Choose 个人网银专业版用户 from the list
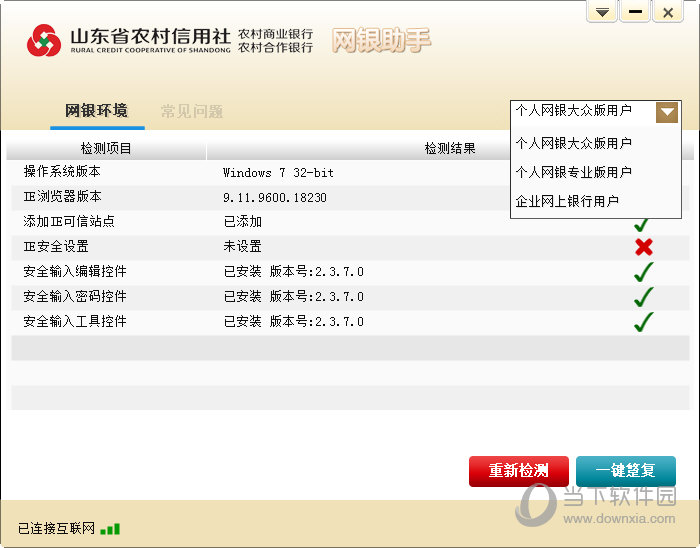 pyautogui.click(x=596, y=172)
